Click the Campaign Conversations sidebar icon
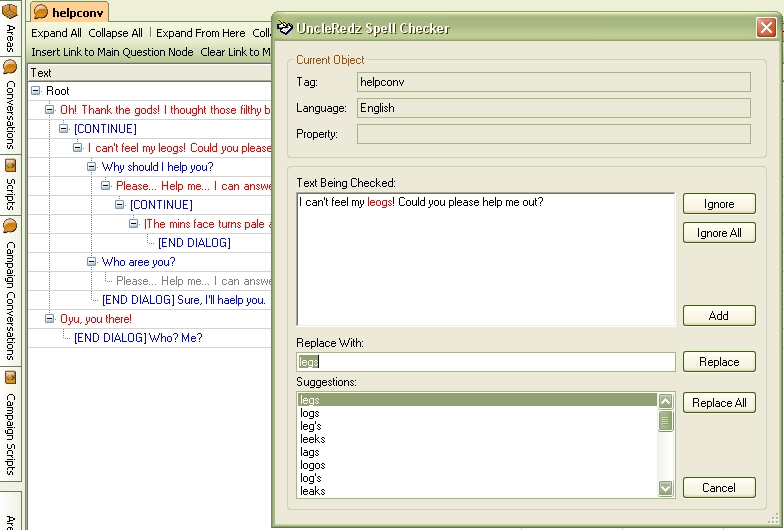This screenshot has width=784, height=530. [10, 226]
